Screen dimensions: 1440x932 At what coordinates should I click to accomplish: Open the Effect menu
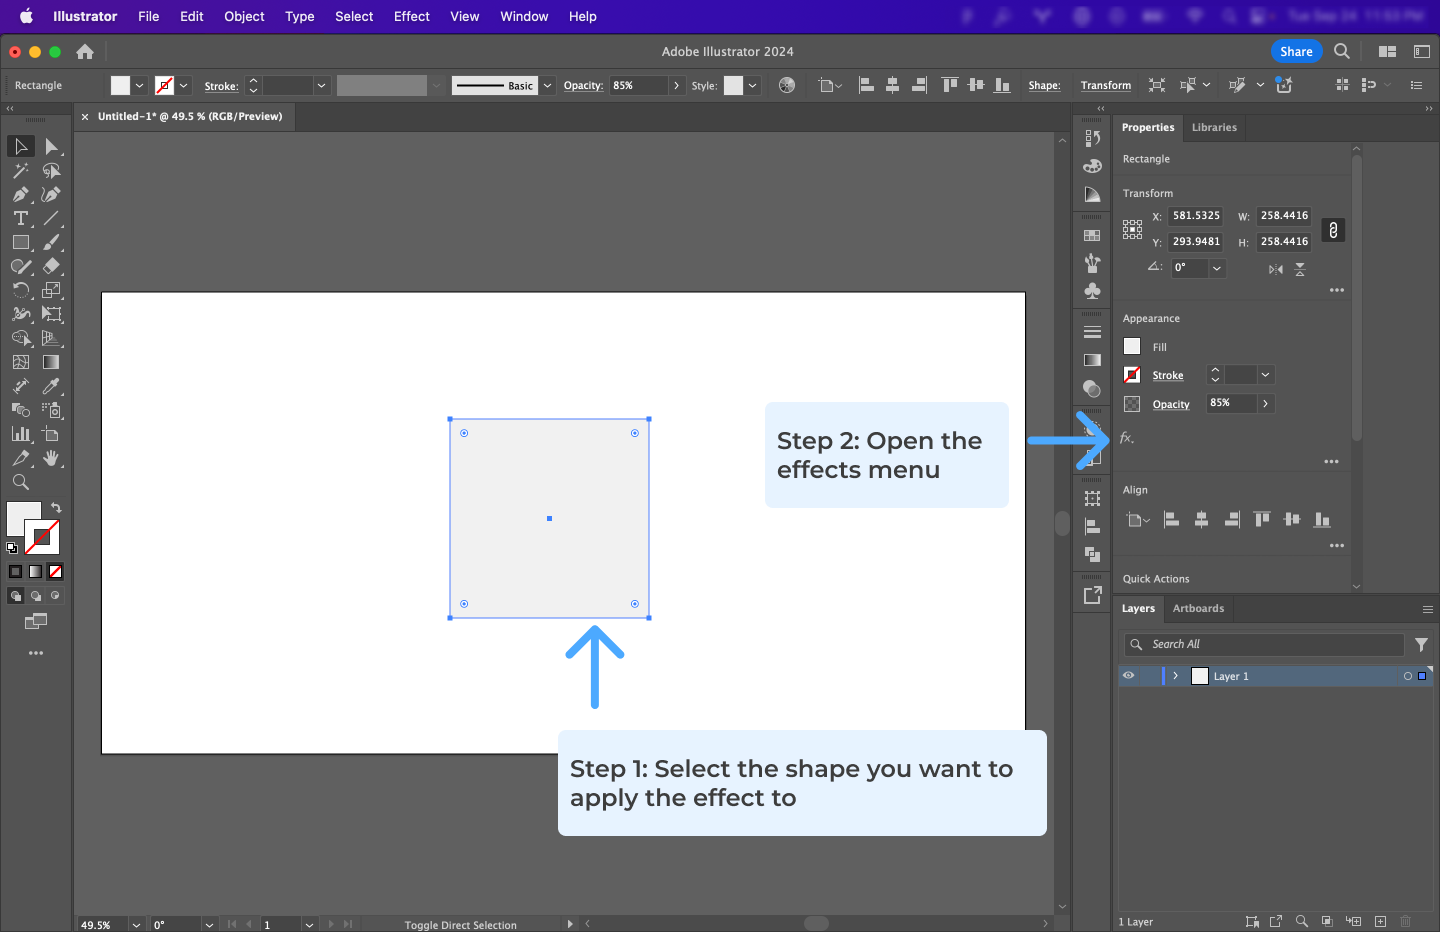point(411,16)
